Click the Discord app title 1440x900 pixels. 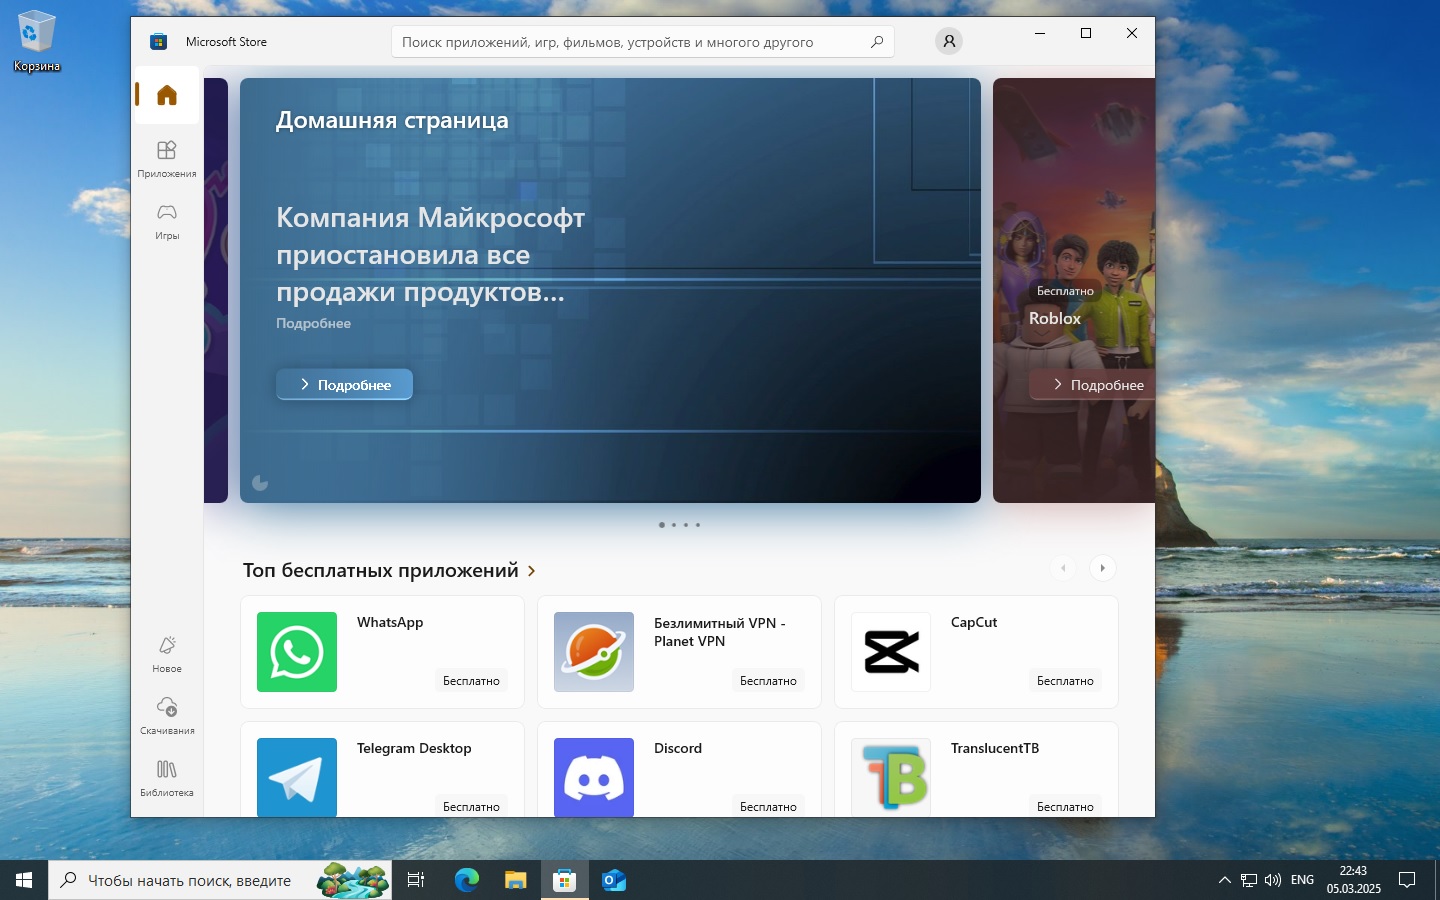(678, 748)
